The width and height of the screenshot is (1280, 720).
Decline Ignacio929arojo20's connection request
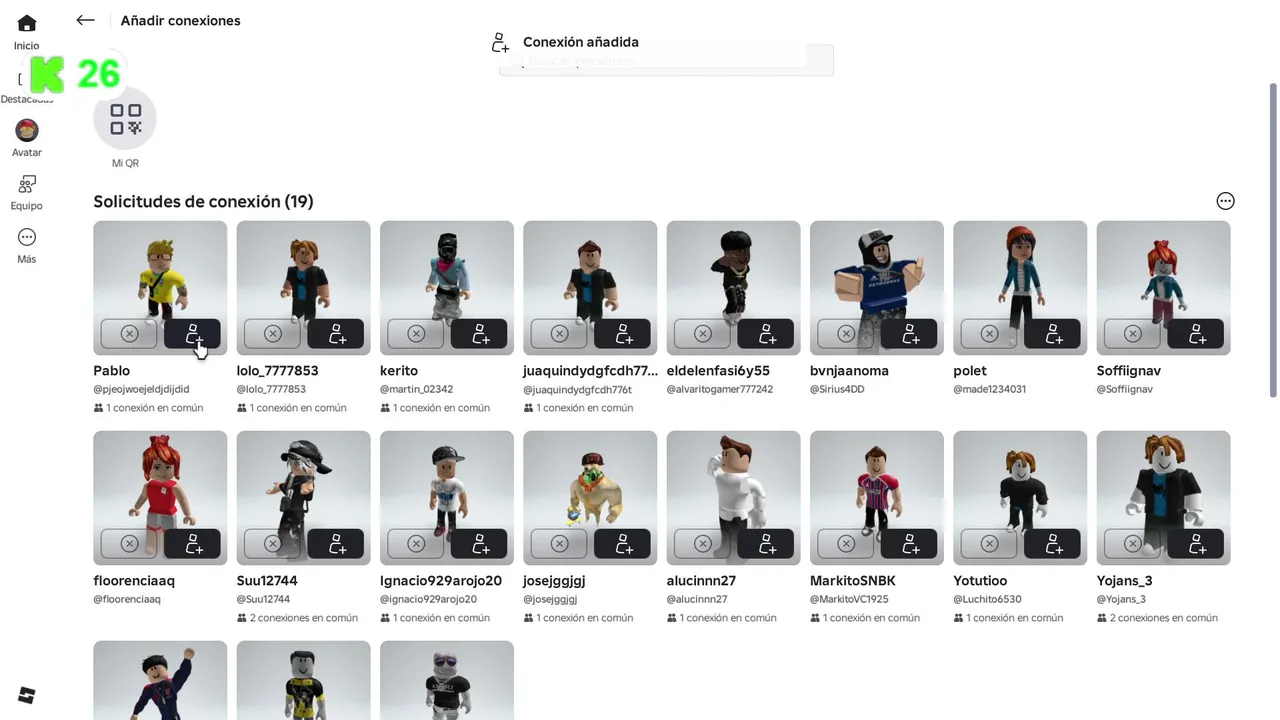click(416, 543)
